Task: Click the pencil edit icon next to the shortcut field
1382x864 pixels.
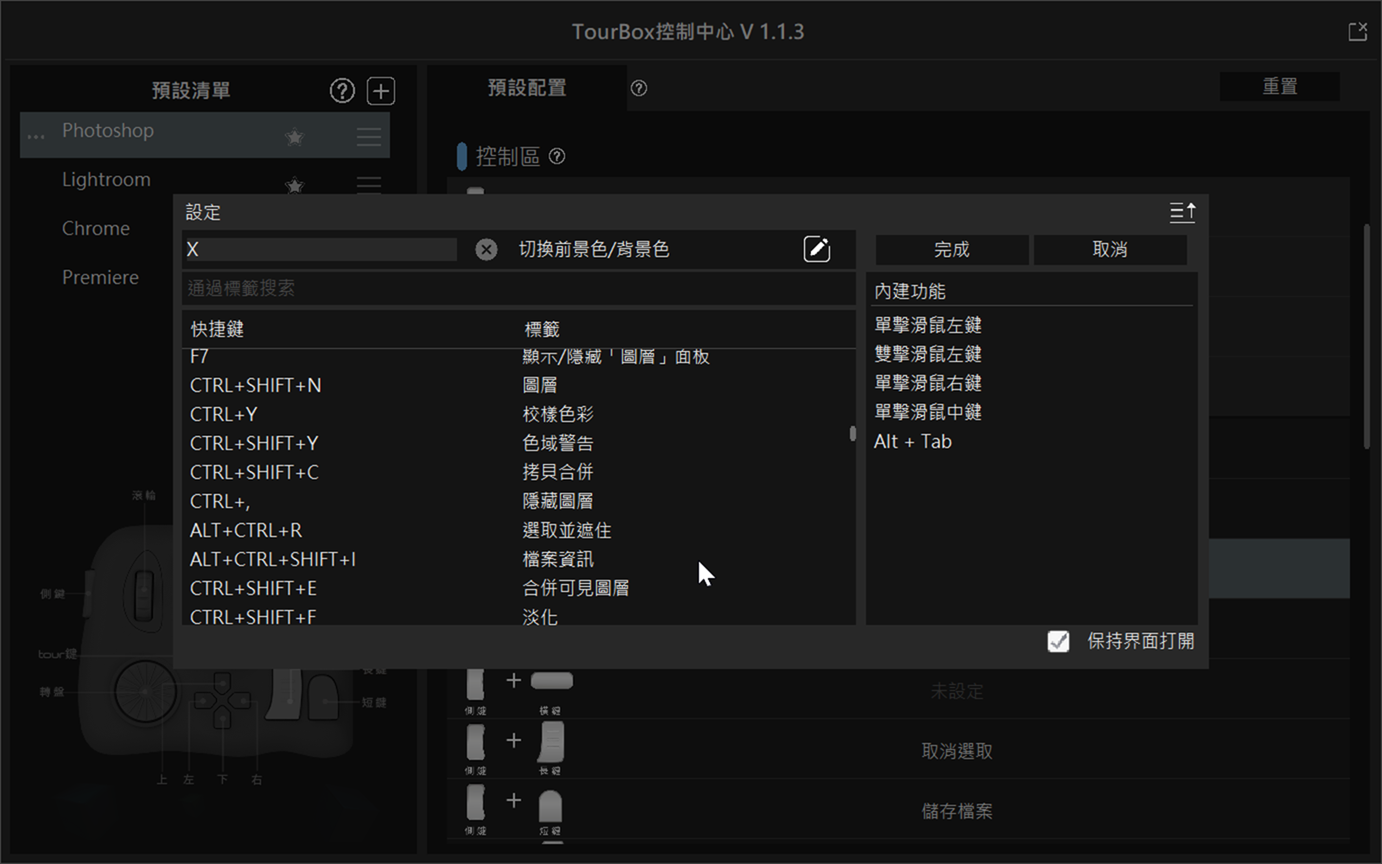Action: coord(817,249)
